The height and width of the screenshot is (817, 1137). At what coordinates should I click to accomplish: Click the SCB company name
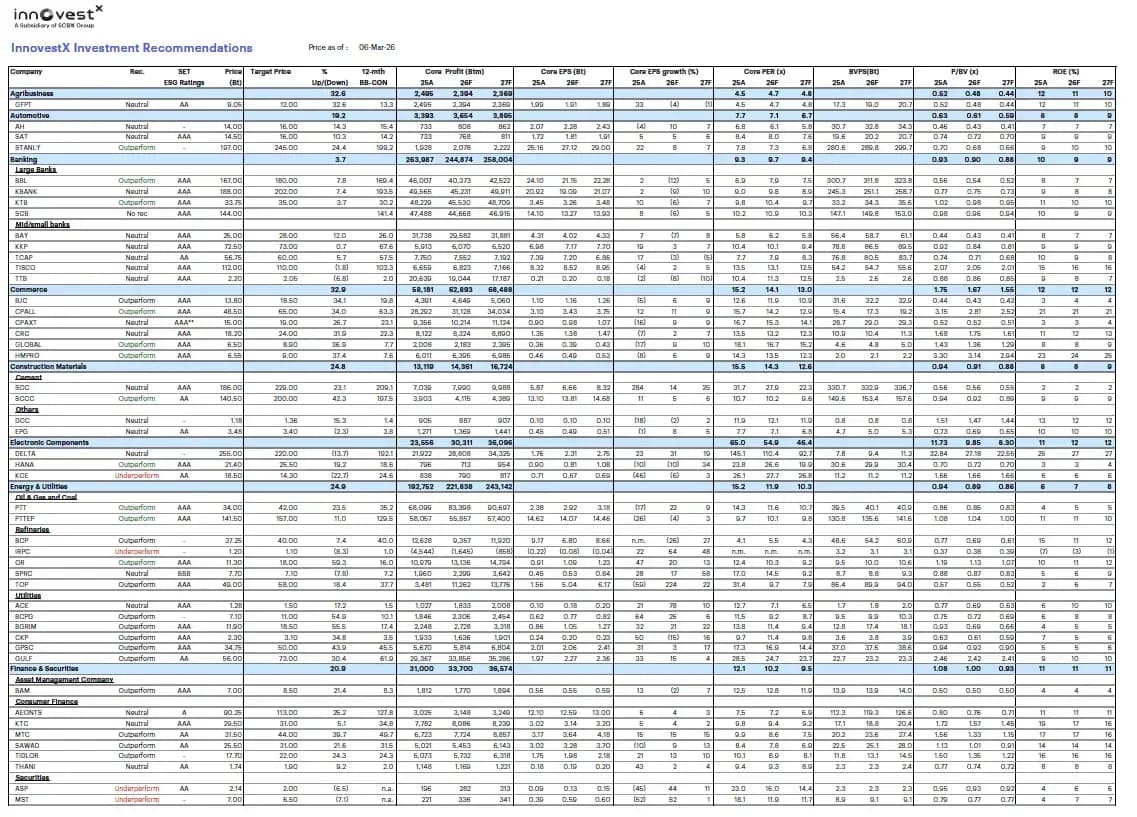pos(21,213)
